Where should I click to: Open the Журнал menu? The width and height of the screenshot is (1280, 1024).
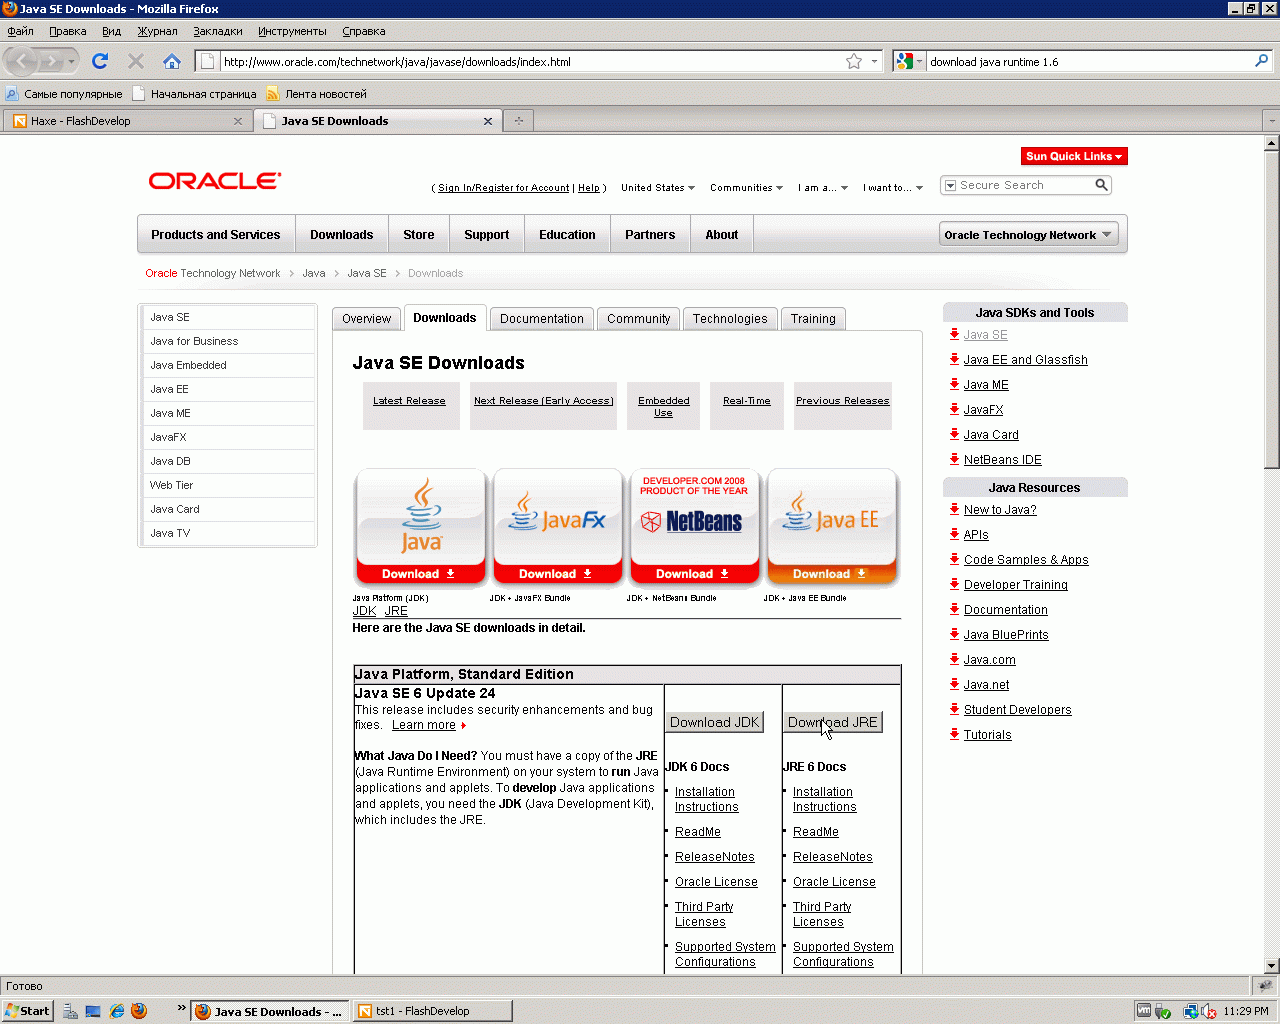[157, 31]
